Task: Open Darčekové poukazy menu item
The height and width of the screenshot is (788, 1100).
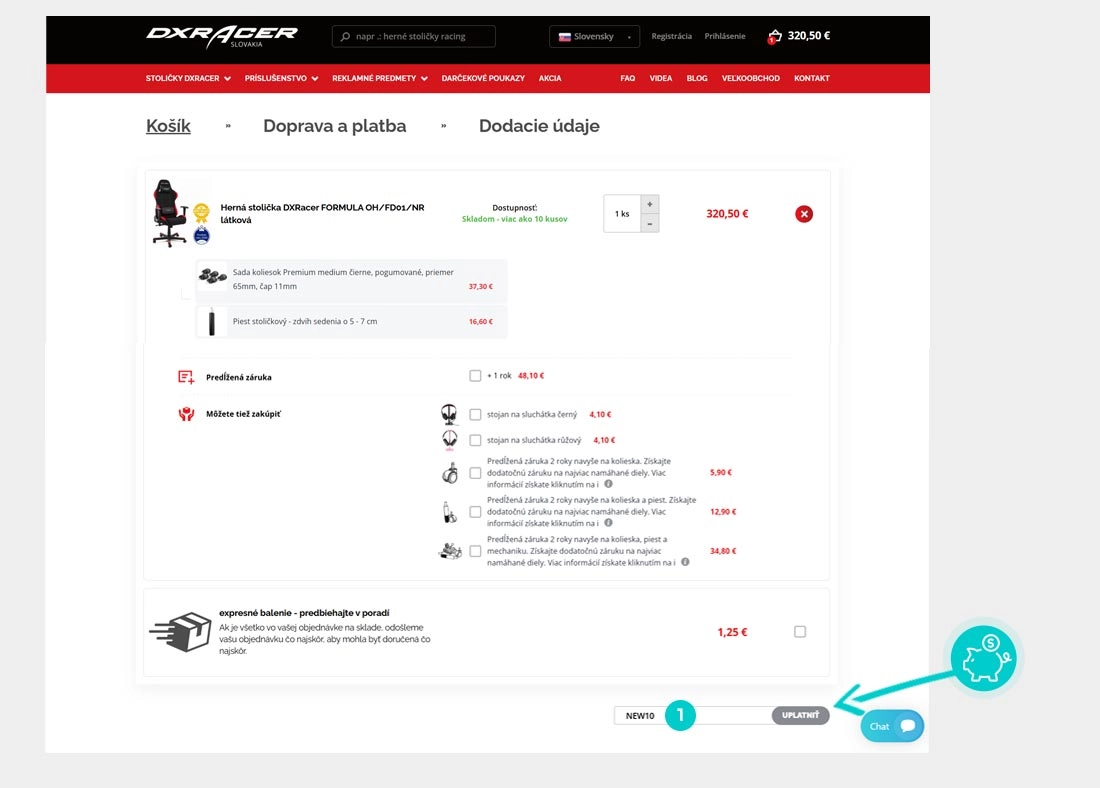Action: pos(483,79)
